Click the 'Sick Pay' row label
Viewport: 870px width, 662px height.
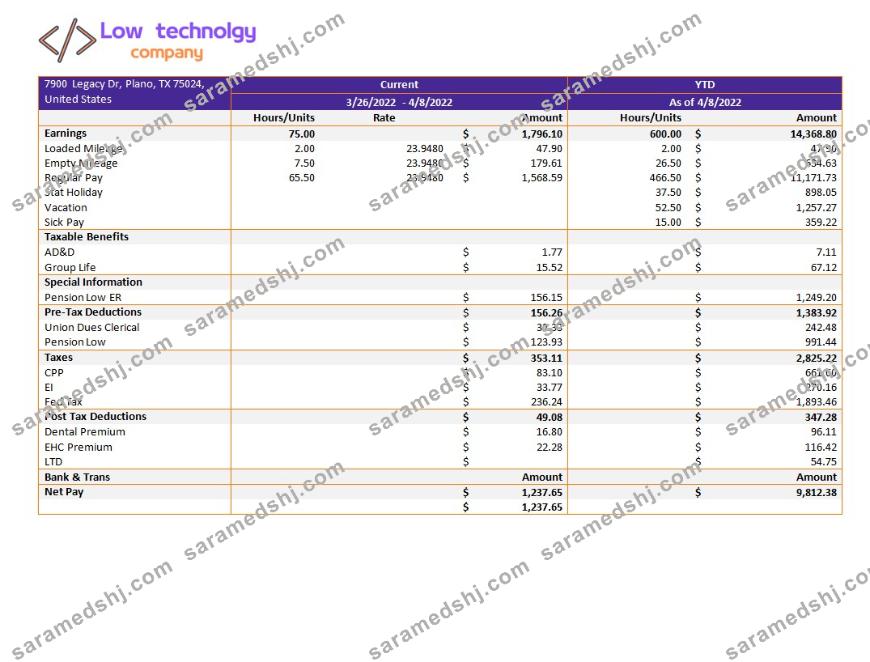[64, 222]
